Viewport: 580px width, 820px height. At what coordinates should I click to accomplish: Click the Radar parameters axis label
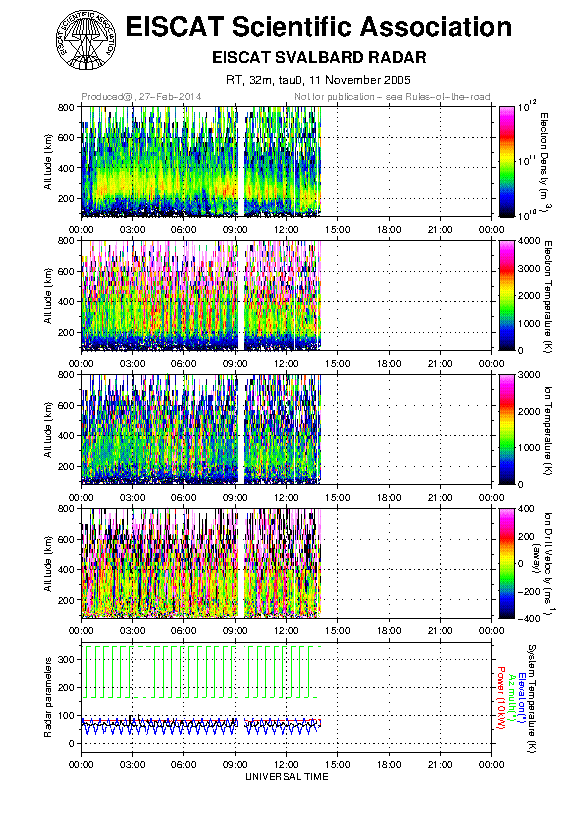coord(48,698)
